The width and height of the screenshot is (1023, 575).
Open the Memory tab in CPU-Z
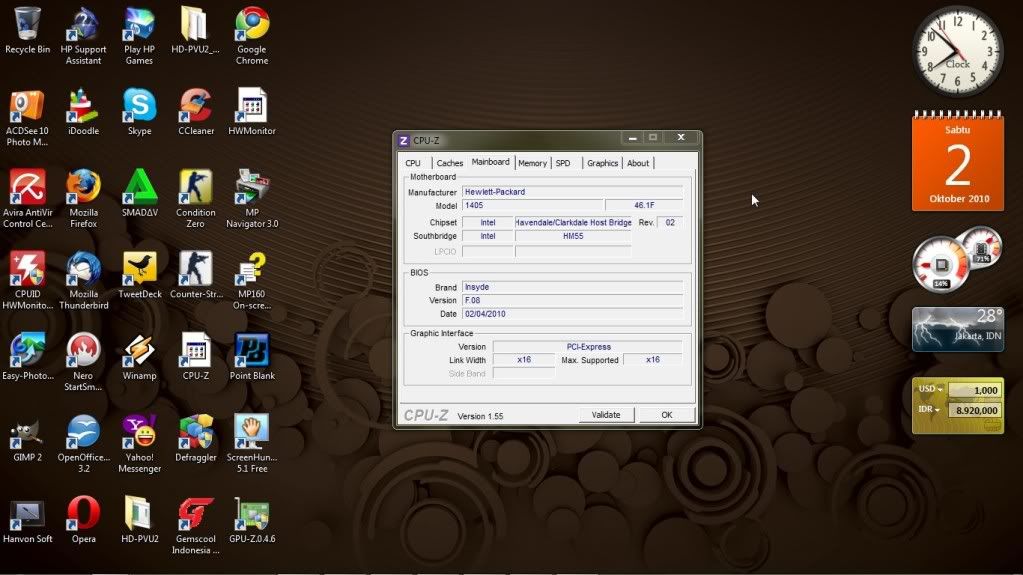(532, 163)
